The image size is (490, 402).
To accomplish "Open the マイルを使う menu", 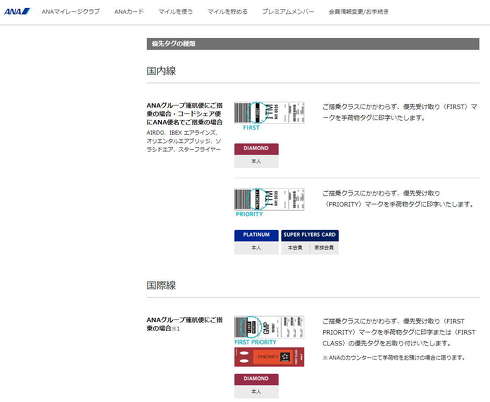I will 175,12.
